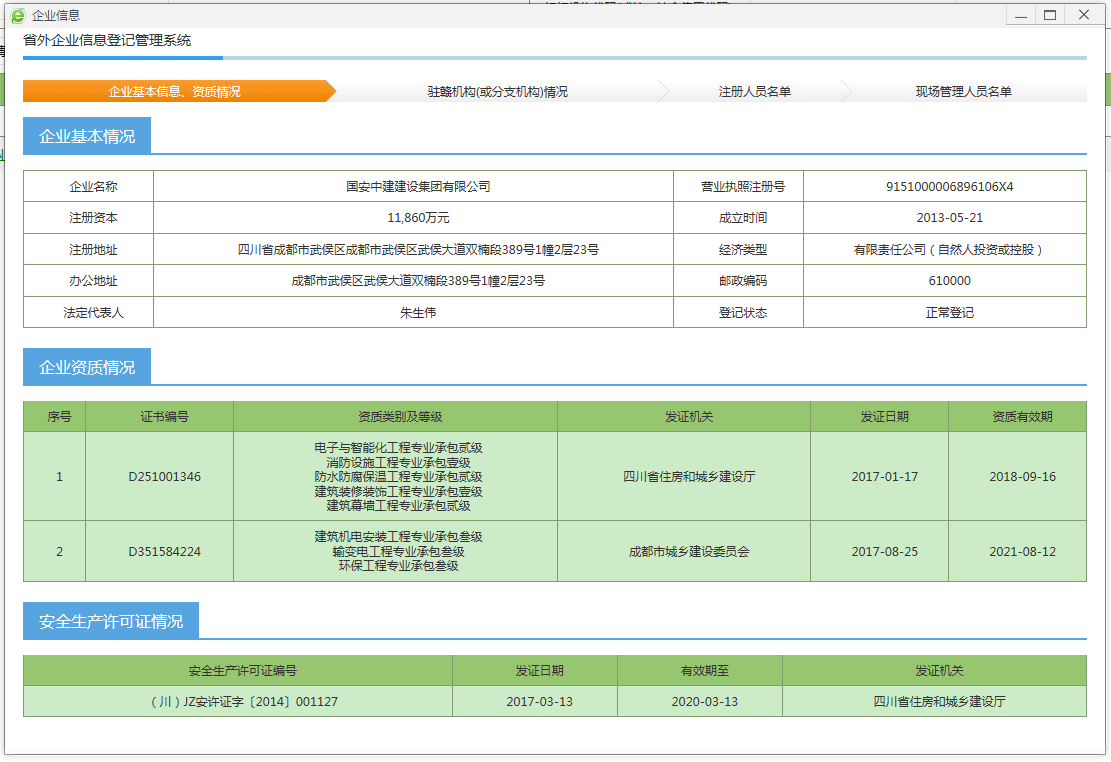Click the 成都市城乡建设委员会 issuing authority cell
This screenshot has width=1111, height=762.
click(x=688, y=551)
